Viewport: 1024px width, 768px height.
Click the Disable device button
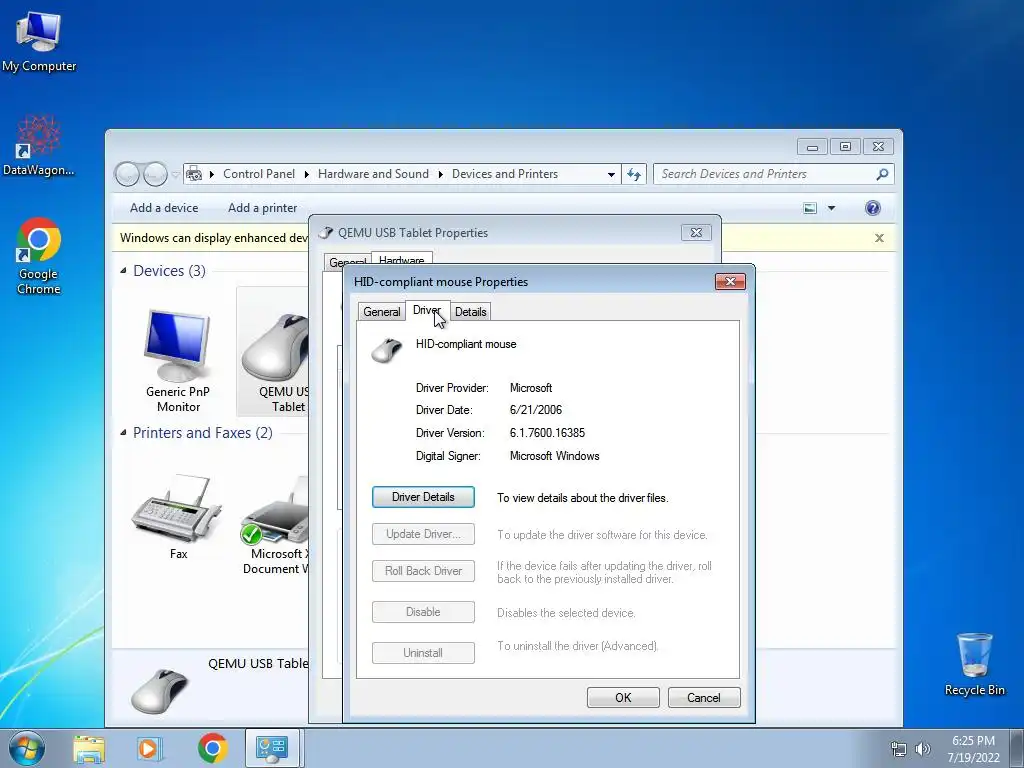pyautogui.click(x=423, y=612)
